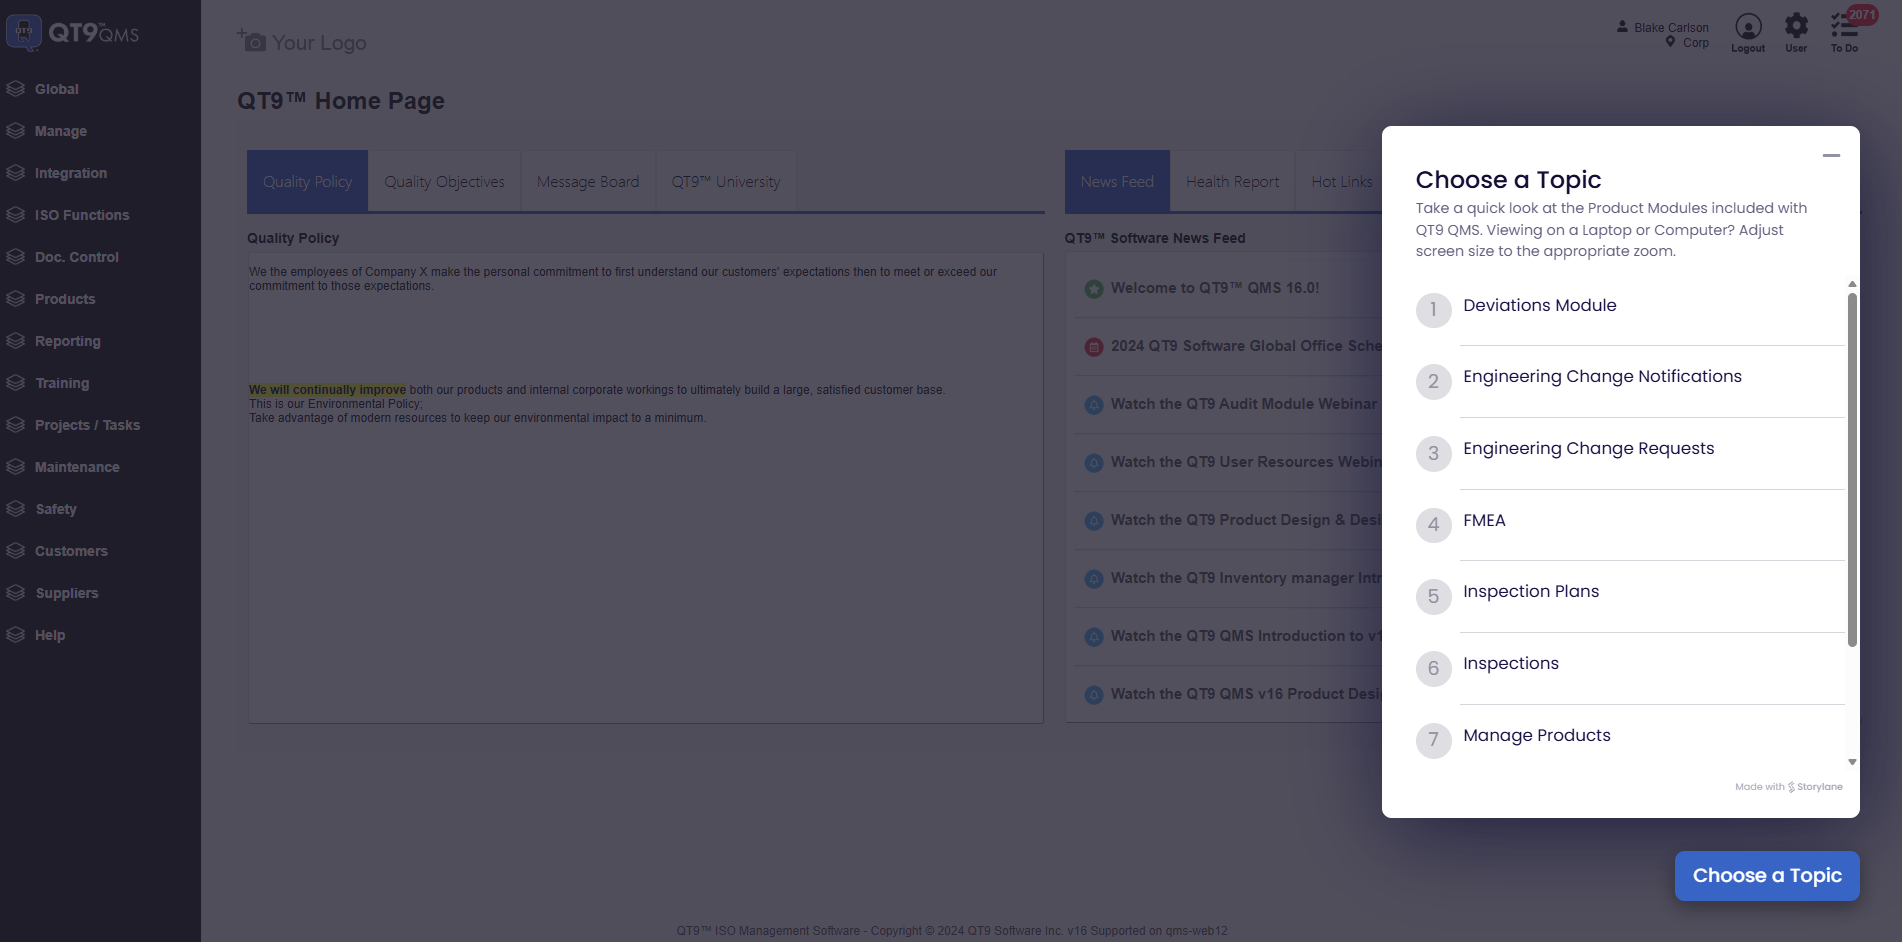Viewport: 1902px width, 942px height.
Task: Select the FMEA topic in the list
Action: click(x=1484, y=521)
